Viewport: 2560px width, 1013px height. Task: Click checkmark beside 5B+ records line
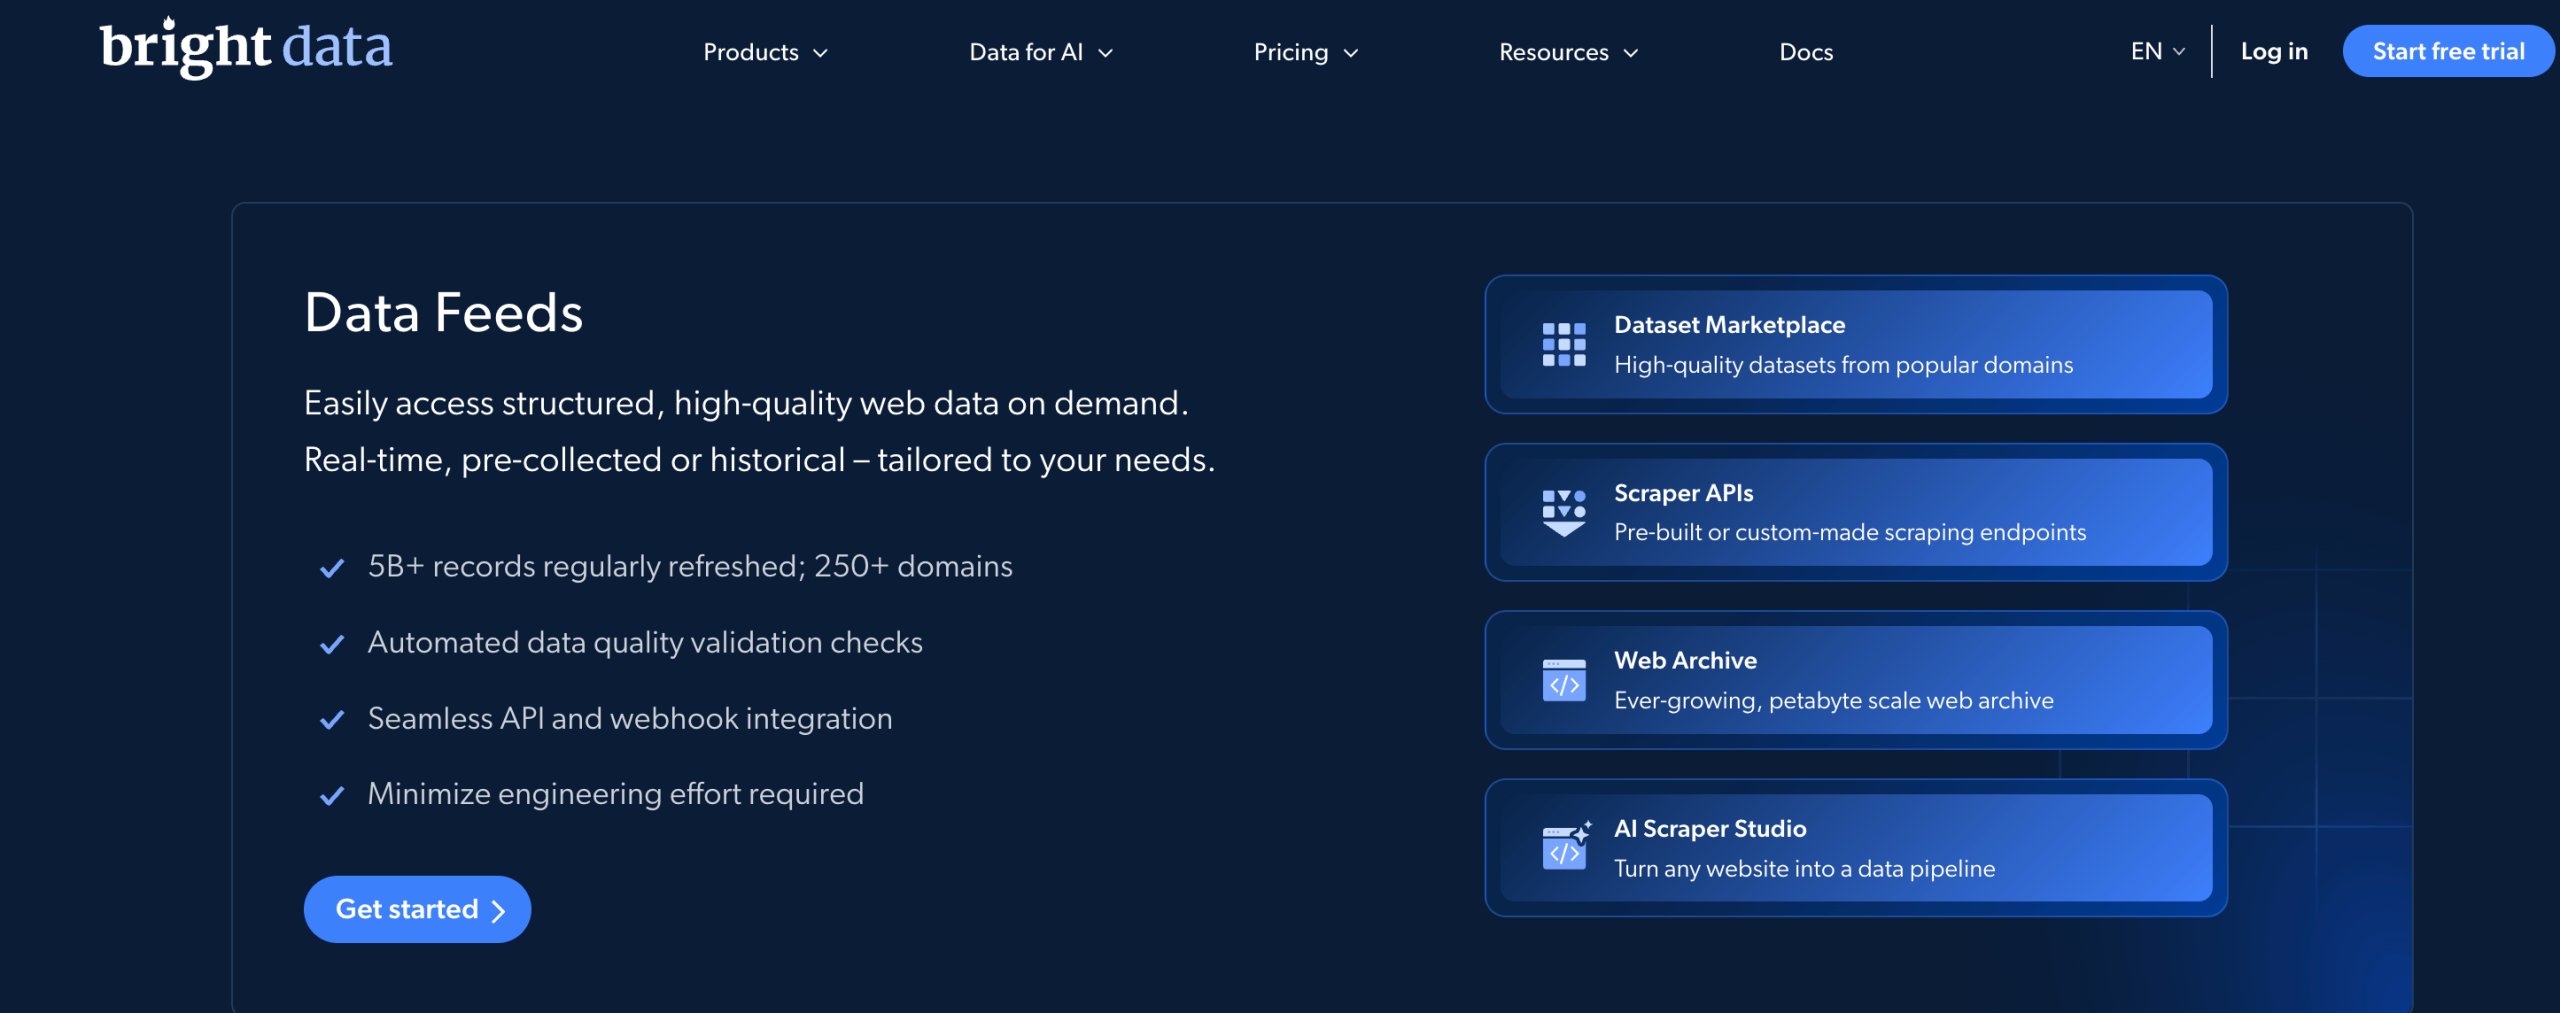click(332, 568)
